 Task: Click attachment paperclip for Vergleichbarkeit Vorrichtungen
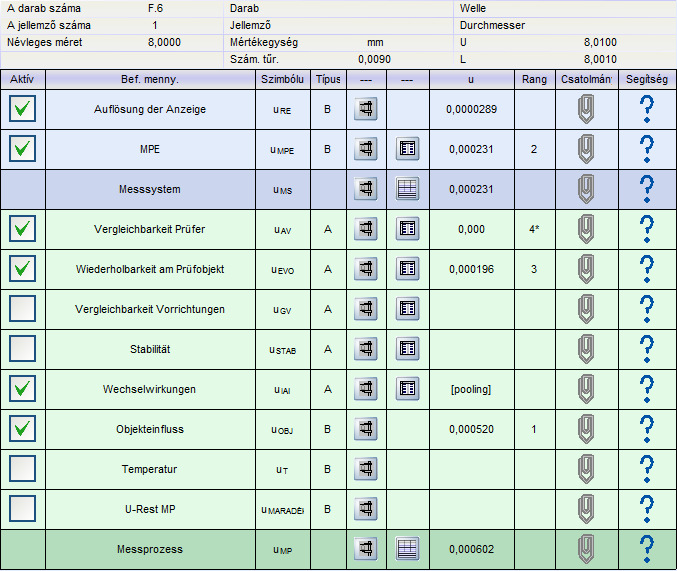[586, 309]
